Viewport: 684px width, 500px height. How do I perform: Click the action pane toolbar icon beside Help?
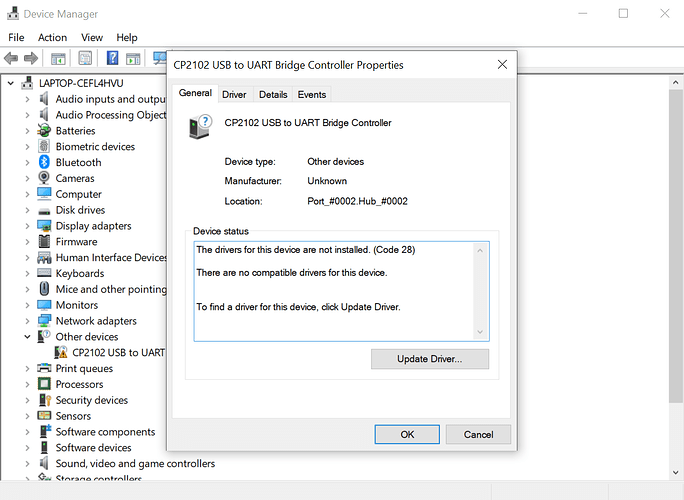pyautogui.click(x=133, y=58)
